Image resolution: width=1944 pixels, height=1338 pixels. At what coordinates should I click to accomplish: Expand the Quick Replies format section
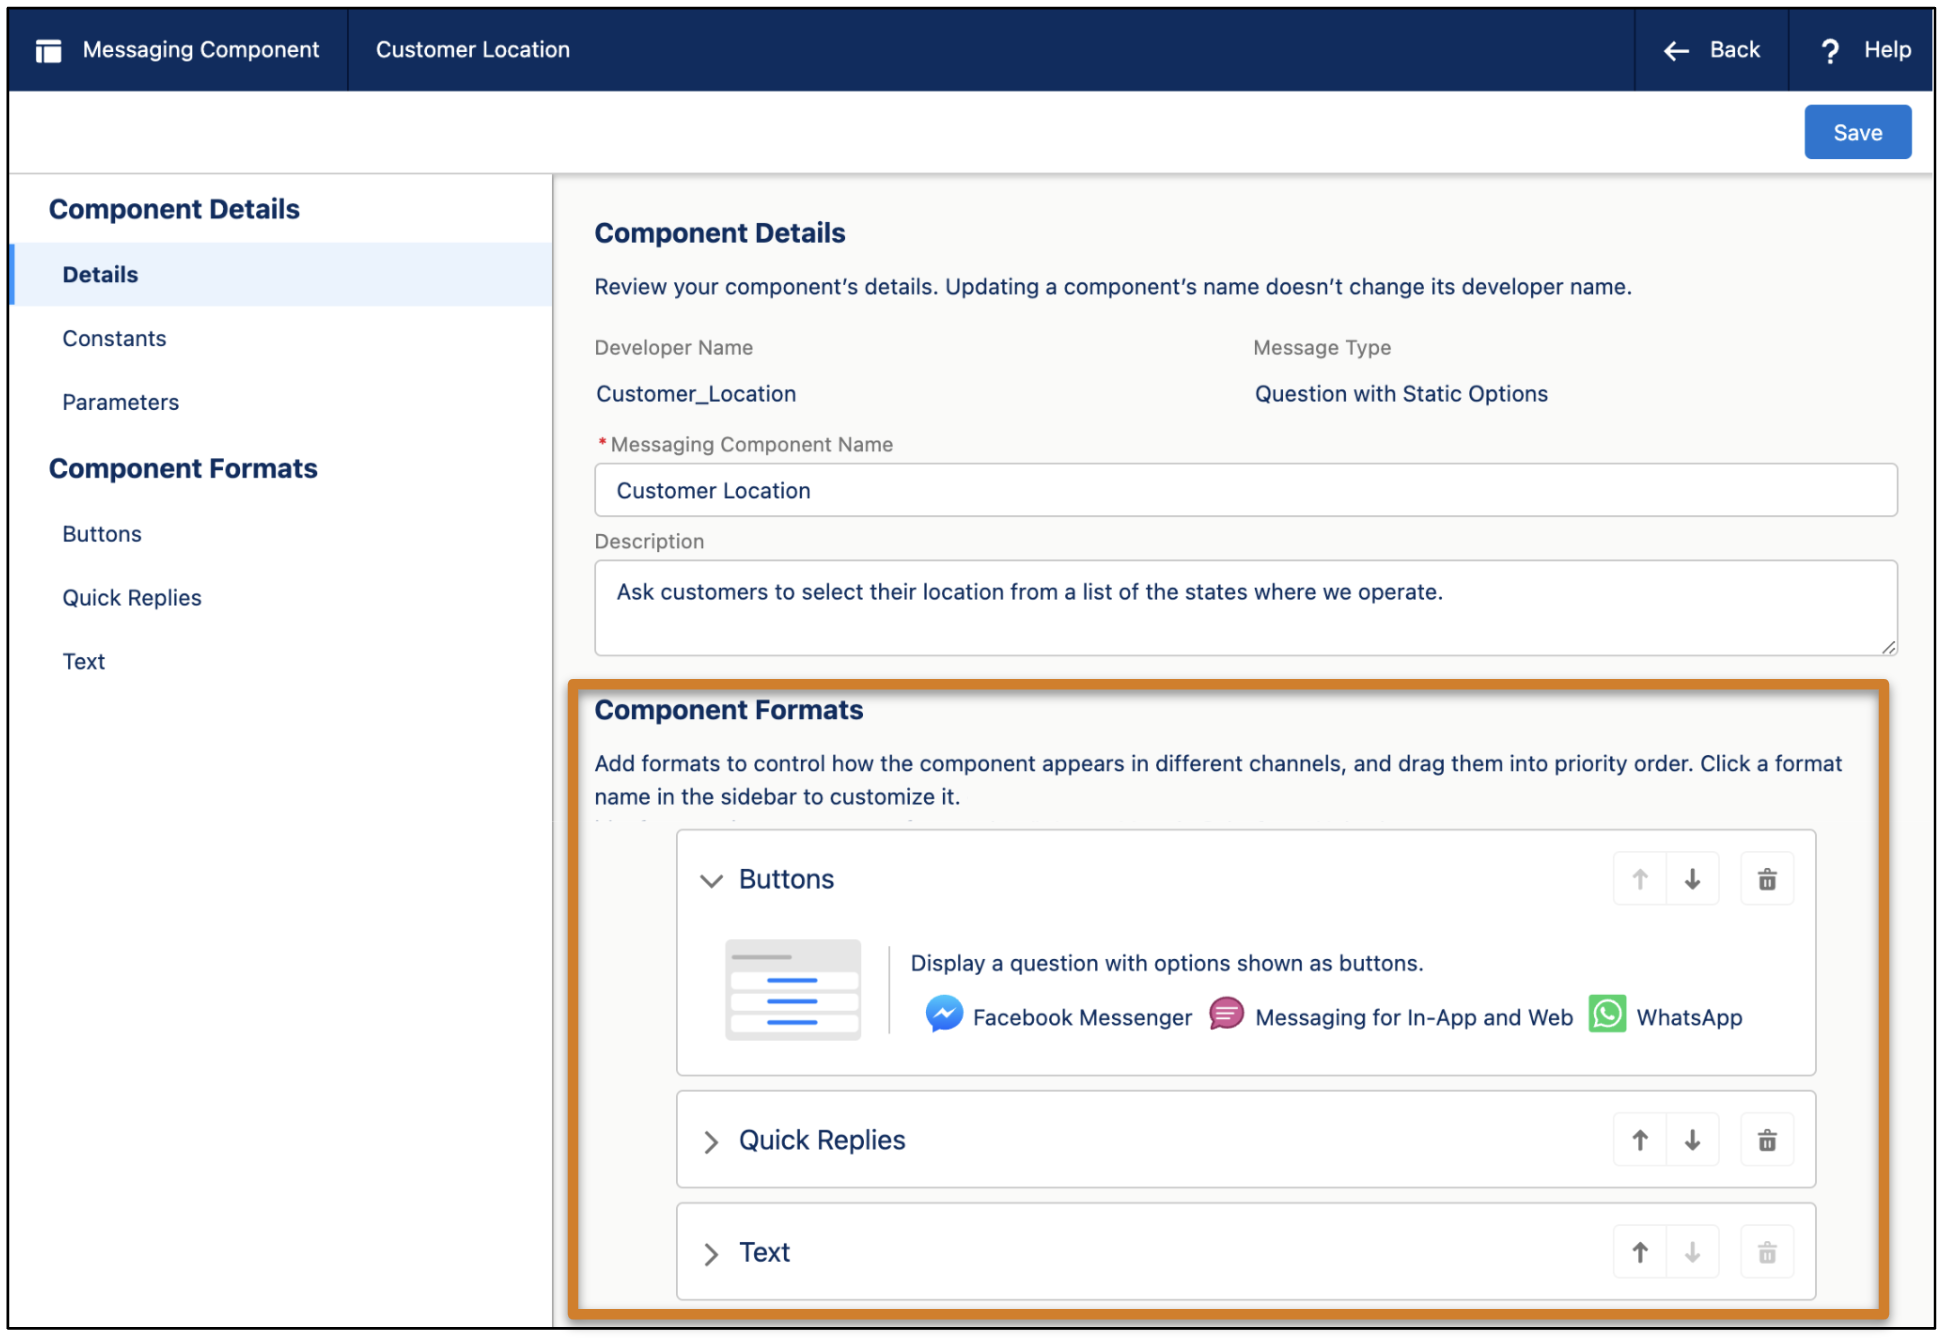coord(711,1141)
